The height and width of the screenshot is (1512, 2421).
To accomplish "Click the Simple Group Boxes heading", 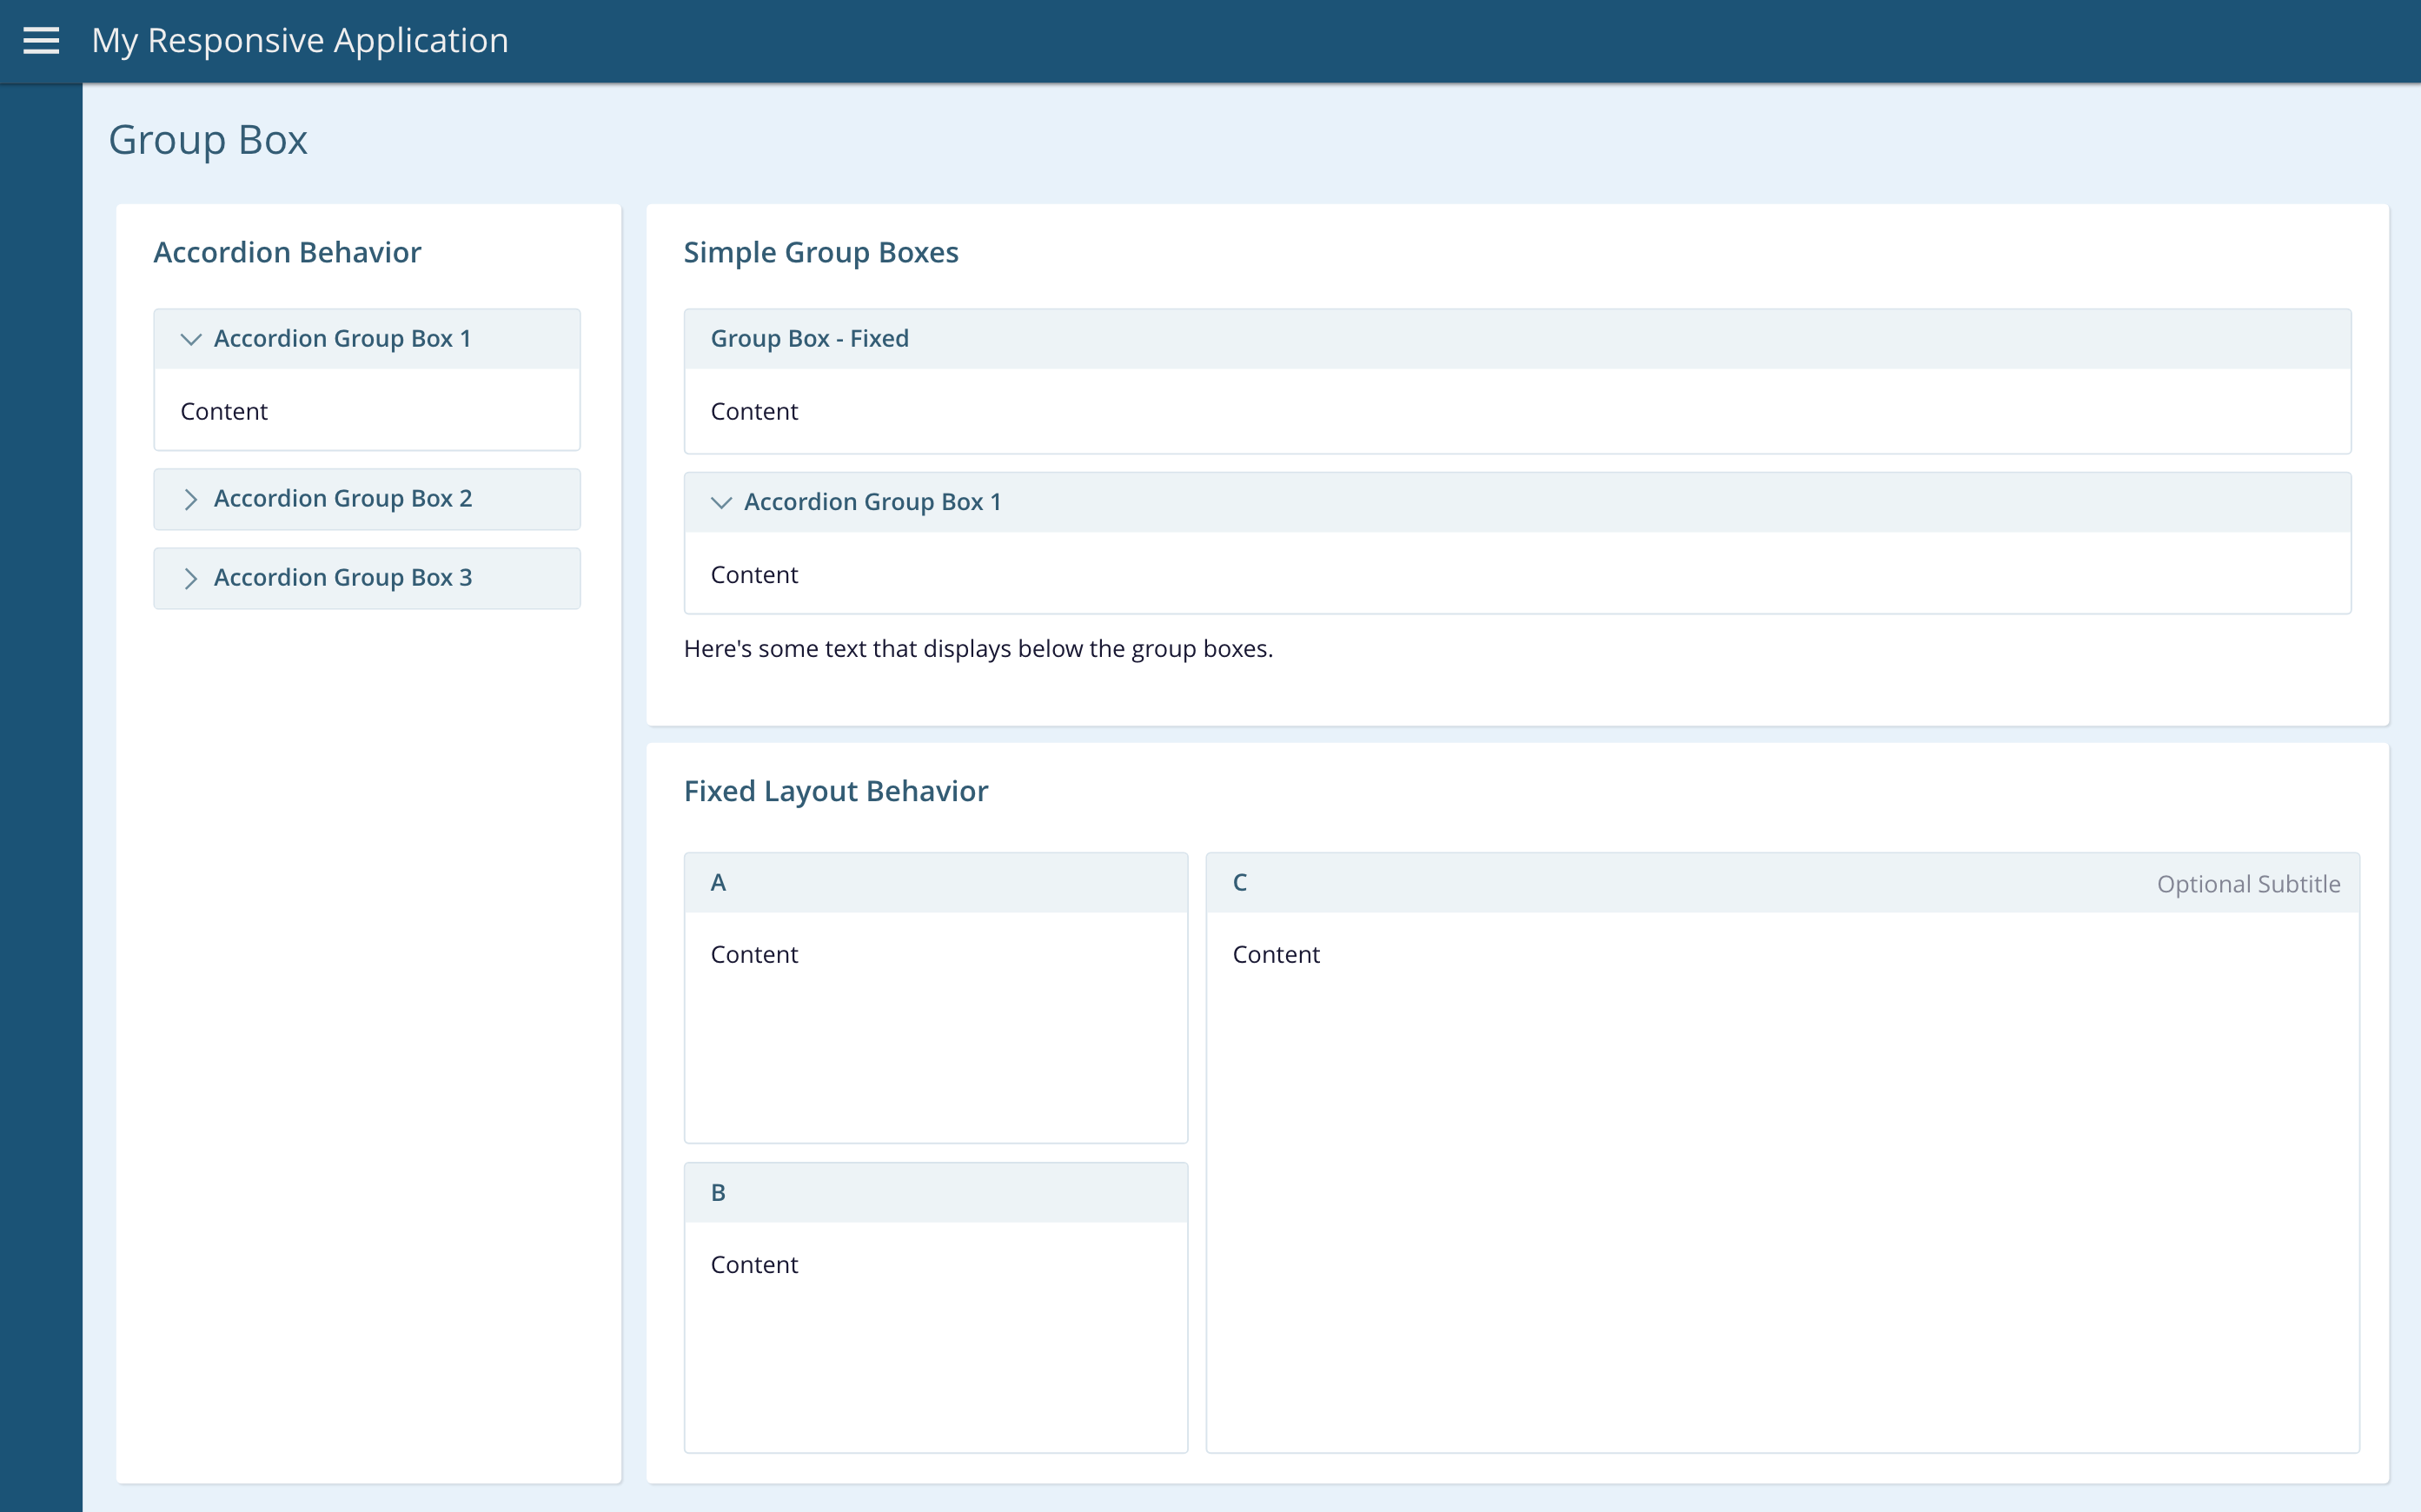I will coord(820,252).
